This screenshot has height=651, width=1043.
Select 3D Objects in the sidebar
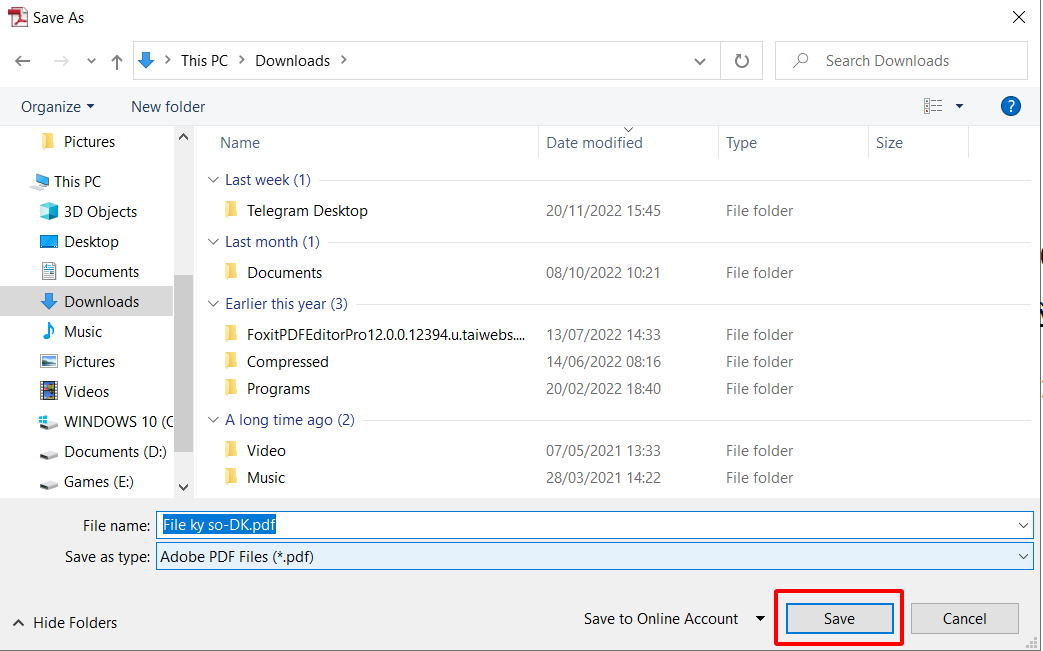(100, 211)
